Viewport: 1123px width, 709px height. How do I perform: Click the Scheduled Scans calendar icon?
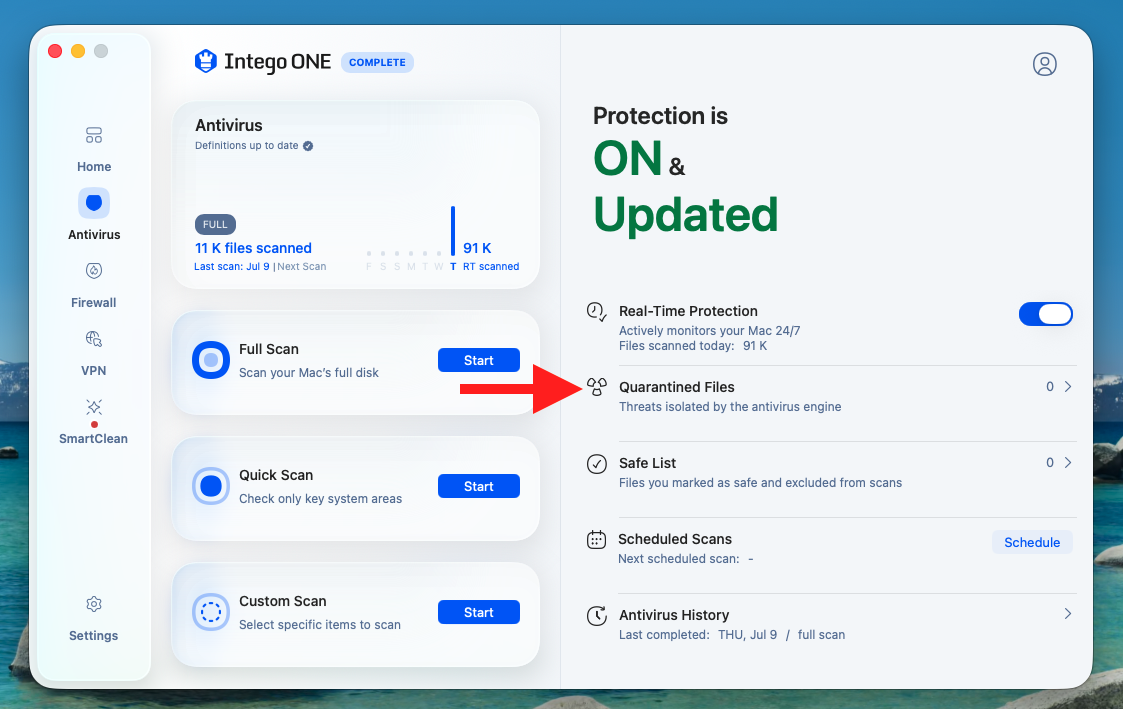pyautogui.click(x=597, y=539)
